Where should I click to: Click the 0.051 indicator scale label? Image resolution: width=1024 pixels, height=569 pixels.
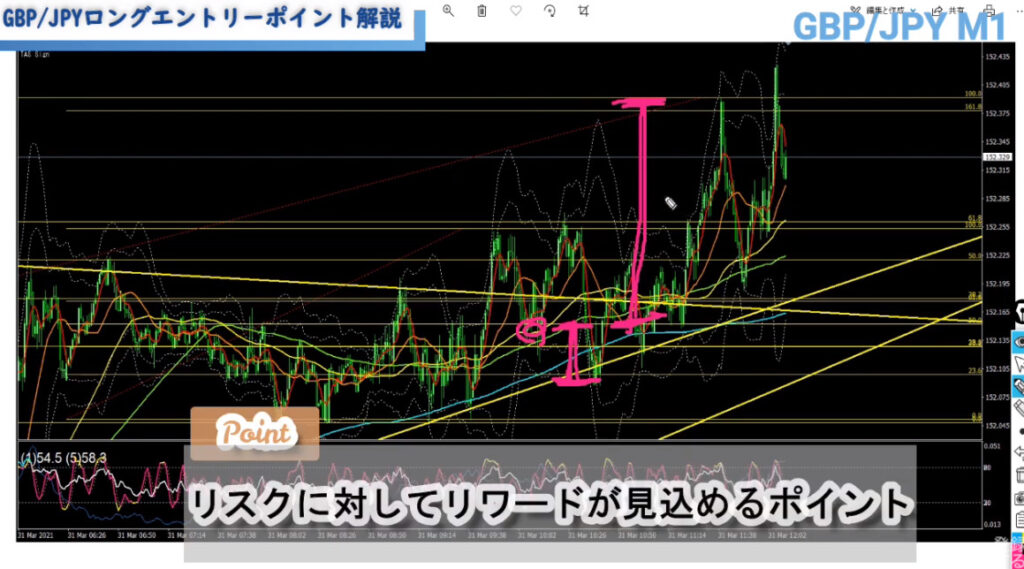(x=992, y=446)
